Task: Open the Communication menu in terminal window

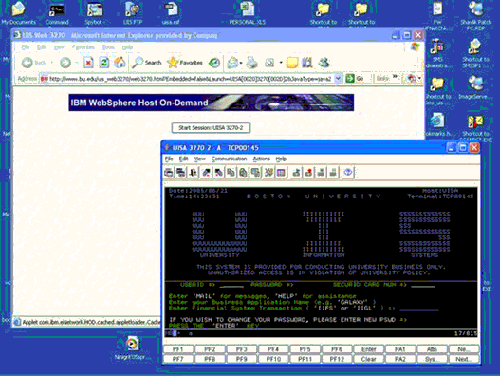Action: point(229,159)
